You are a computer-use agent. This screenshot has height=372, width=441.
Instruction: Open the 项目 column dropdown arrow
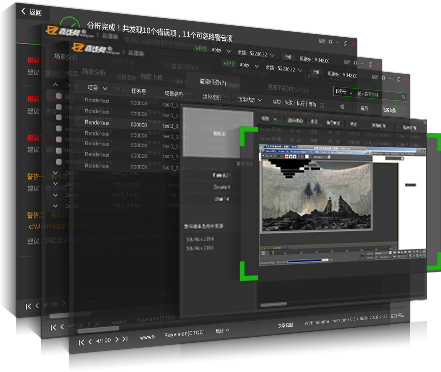pyautogui.click(x=105, y=88)
